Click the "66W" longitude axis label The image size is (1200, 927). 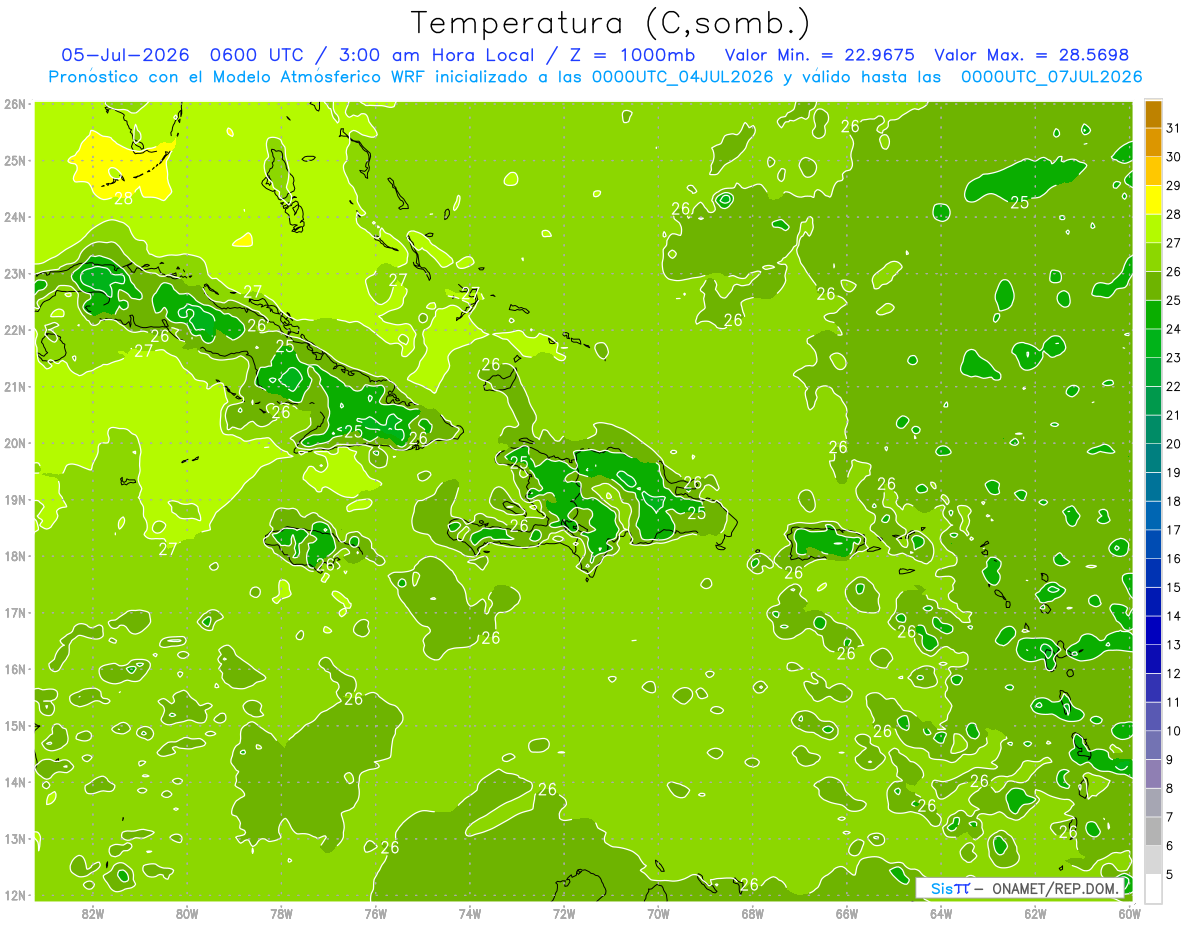pyautogui.click(x=846, y=913)
